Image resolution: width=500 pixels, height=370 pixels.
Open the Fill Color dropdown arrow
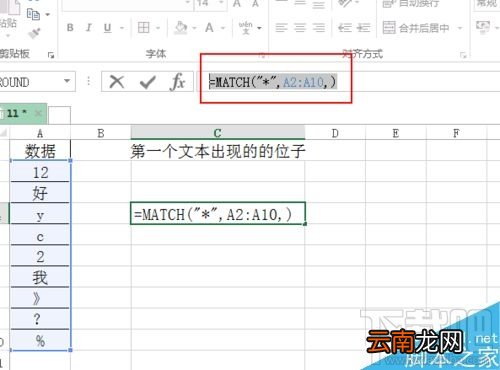tap(194, 28)
